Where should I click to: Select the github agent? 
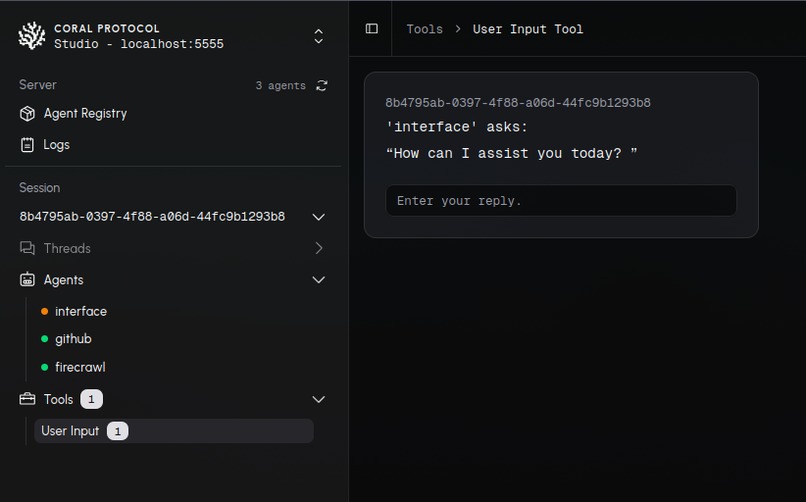(73, 339)
